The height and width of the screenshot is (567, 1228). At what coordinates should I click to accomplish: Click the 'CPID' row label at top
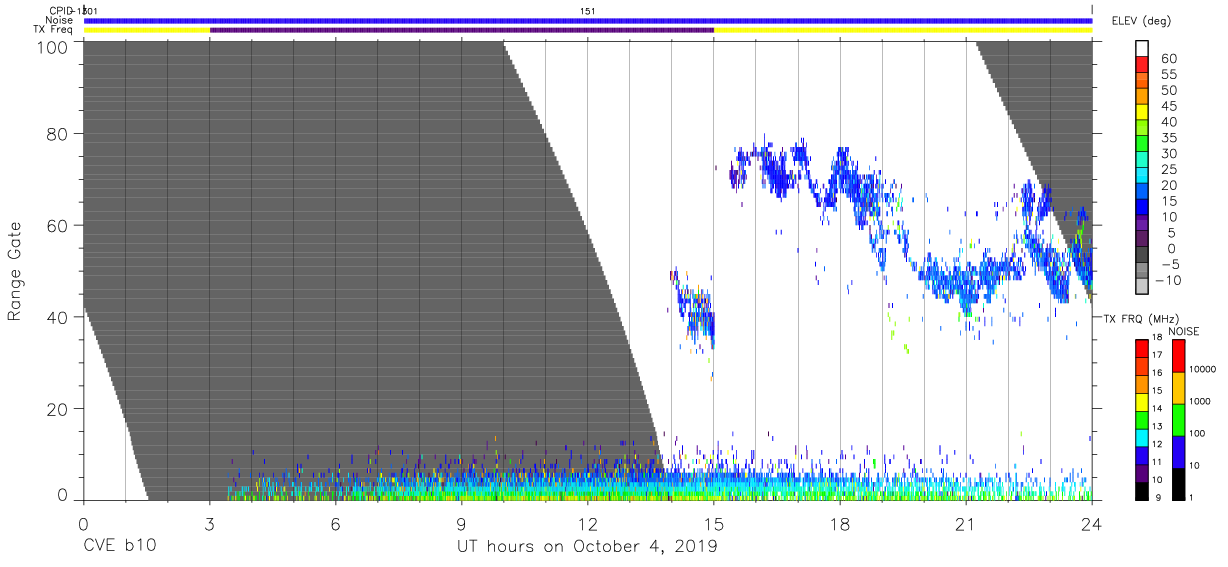coord(61,11)
